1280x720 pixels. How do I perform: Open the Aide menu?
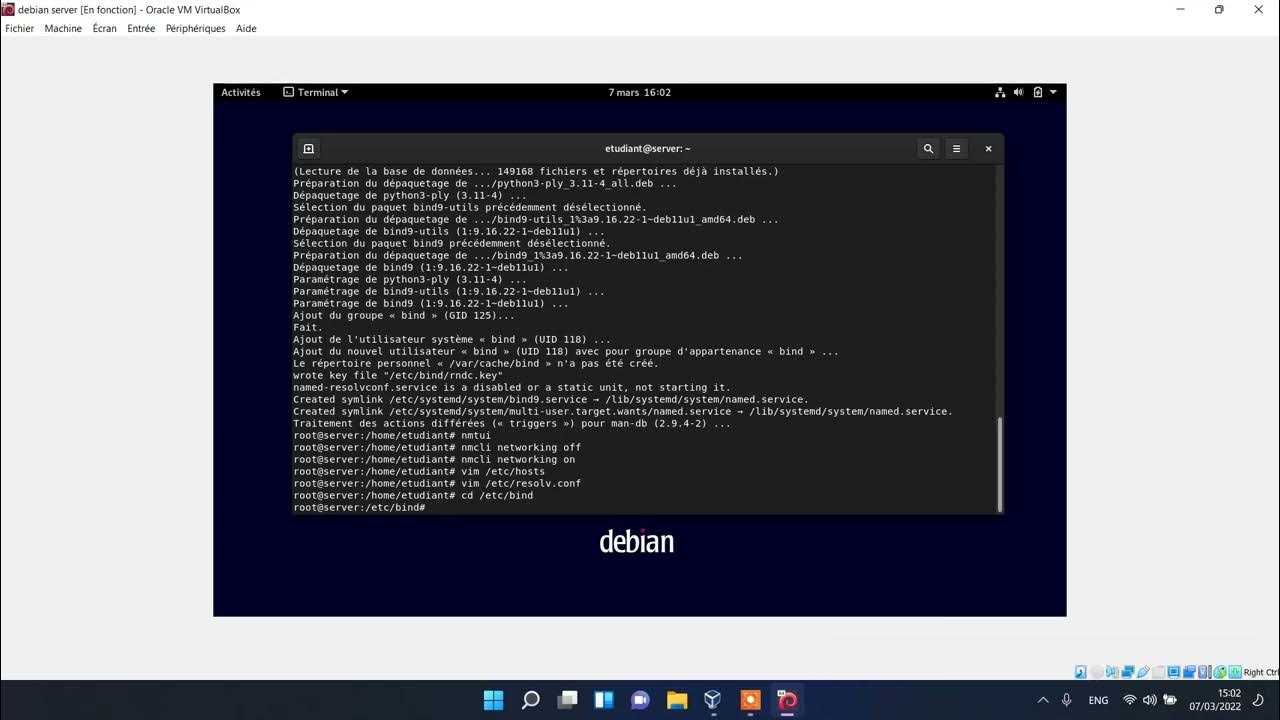coord(246,28)
